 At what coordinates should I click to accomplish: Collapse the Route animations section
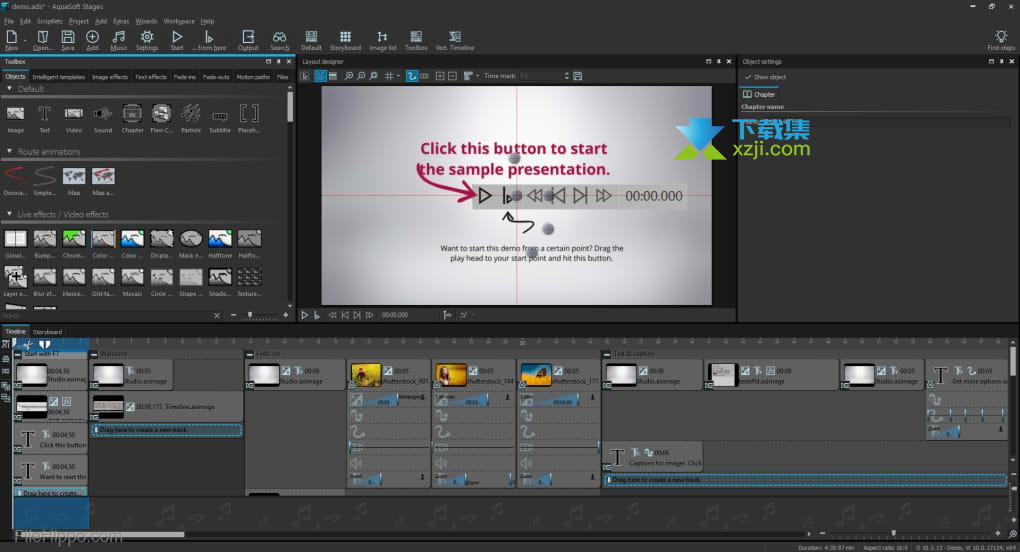click(9, 151)
